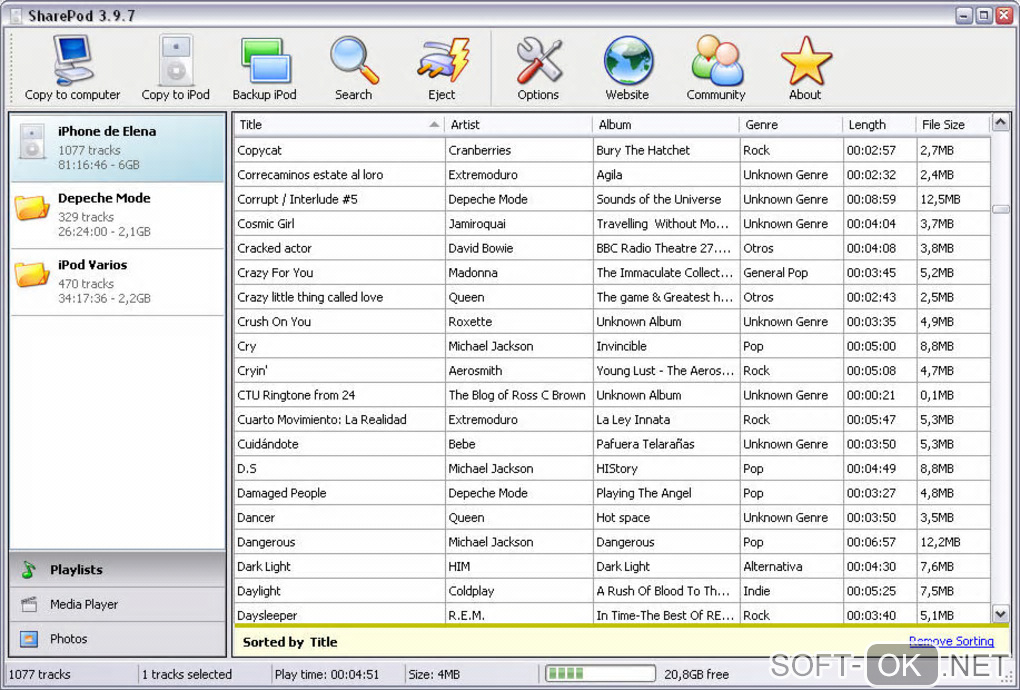The width and height of the screenshot is (1020, 690).
Task: Select the 'Dancer' track title
Action: pos(256,518)
